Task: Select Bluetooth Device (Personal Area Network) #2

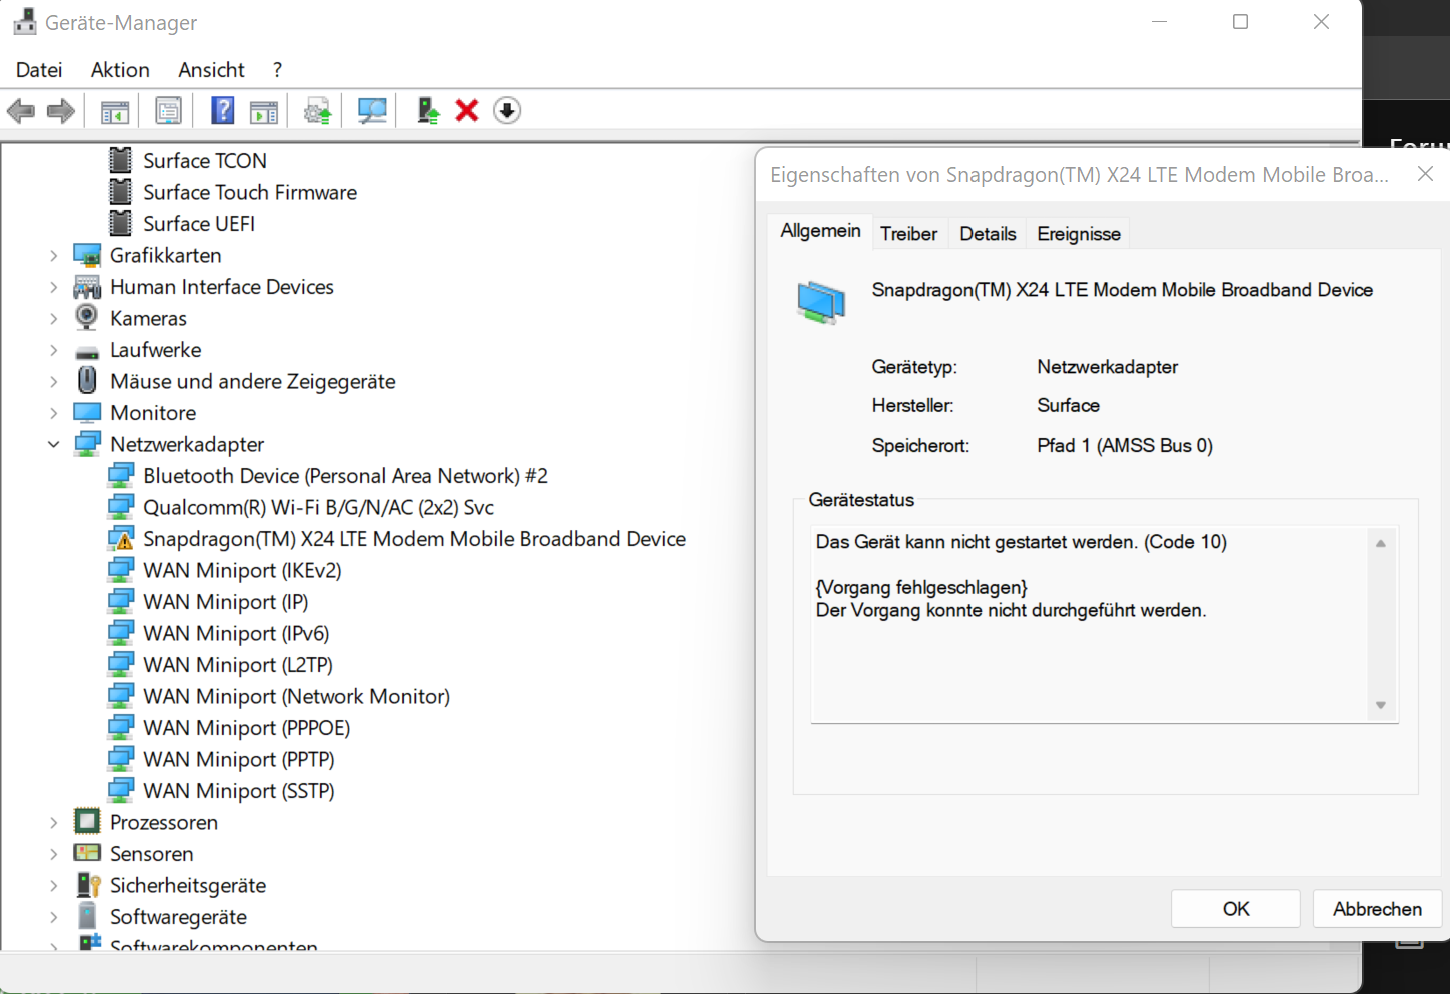Action: click(345, 476)
